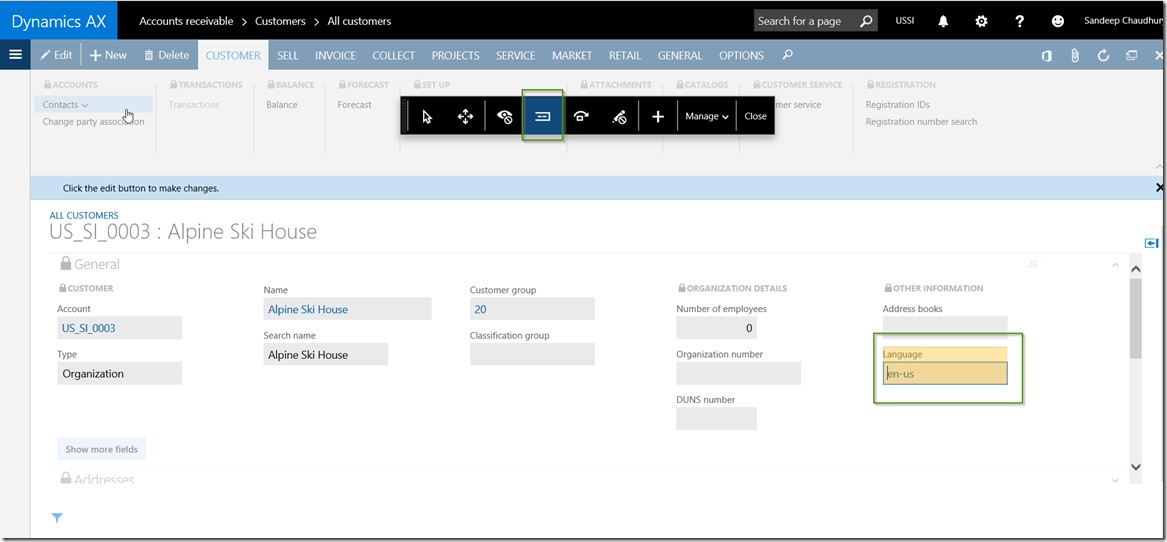Open the settings gear menu
The width and height of the screenshot is (1167, 542).
(981, 21)
